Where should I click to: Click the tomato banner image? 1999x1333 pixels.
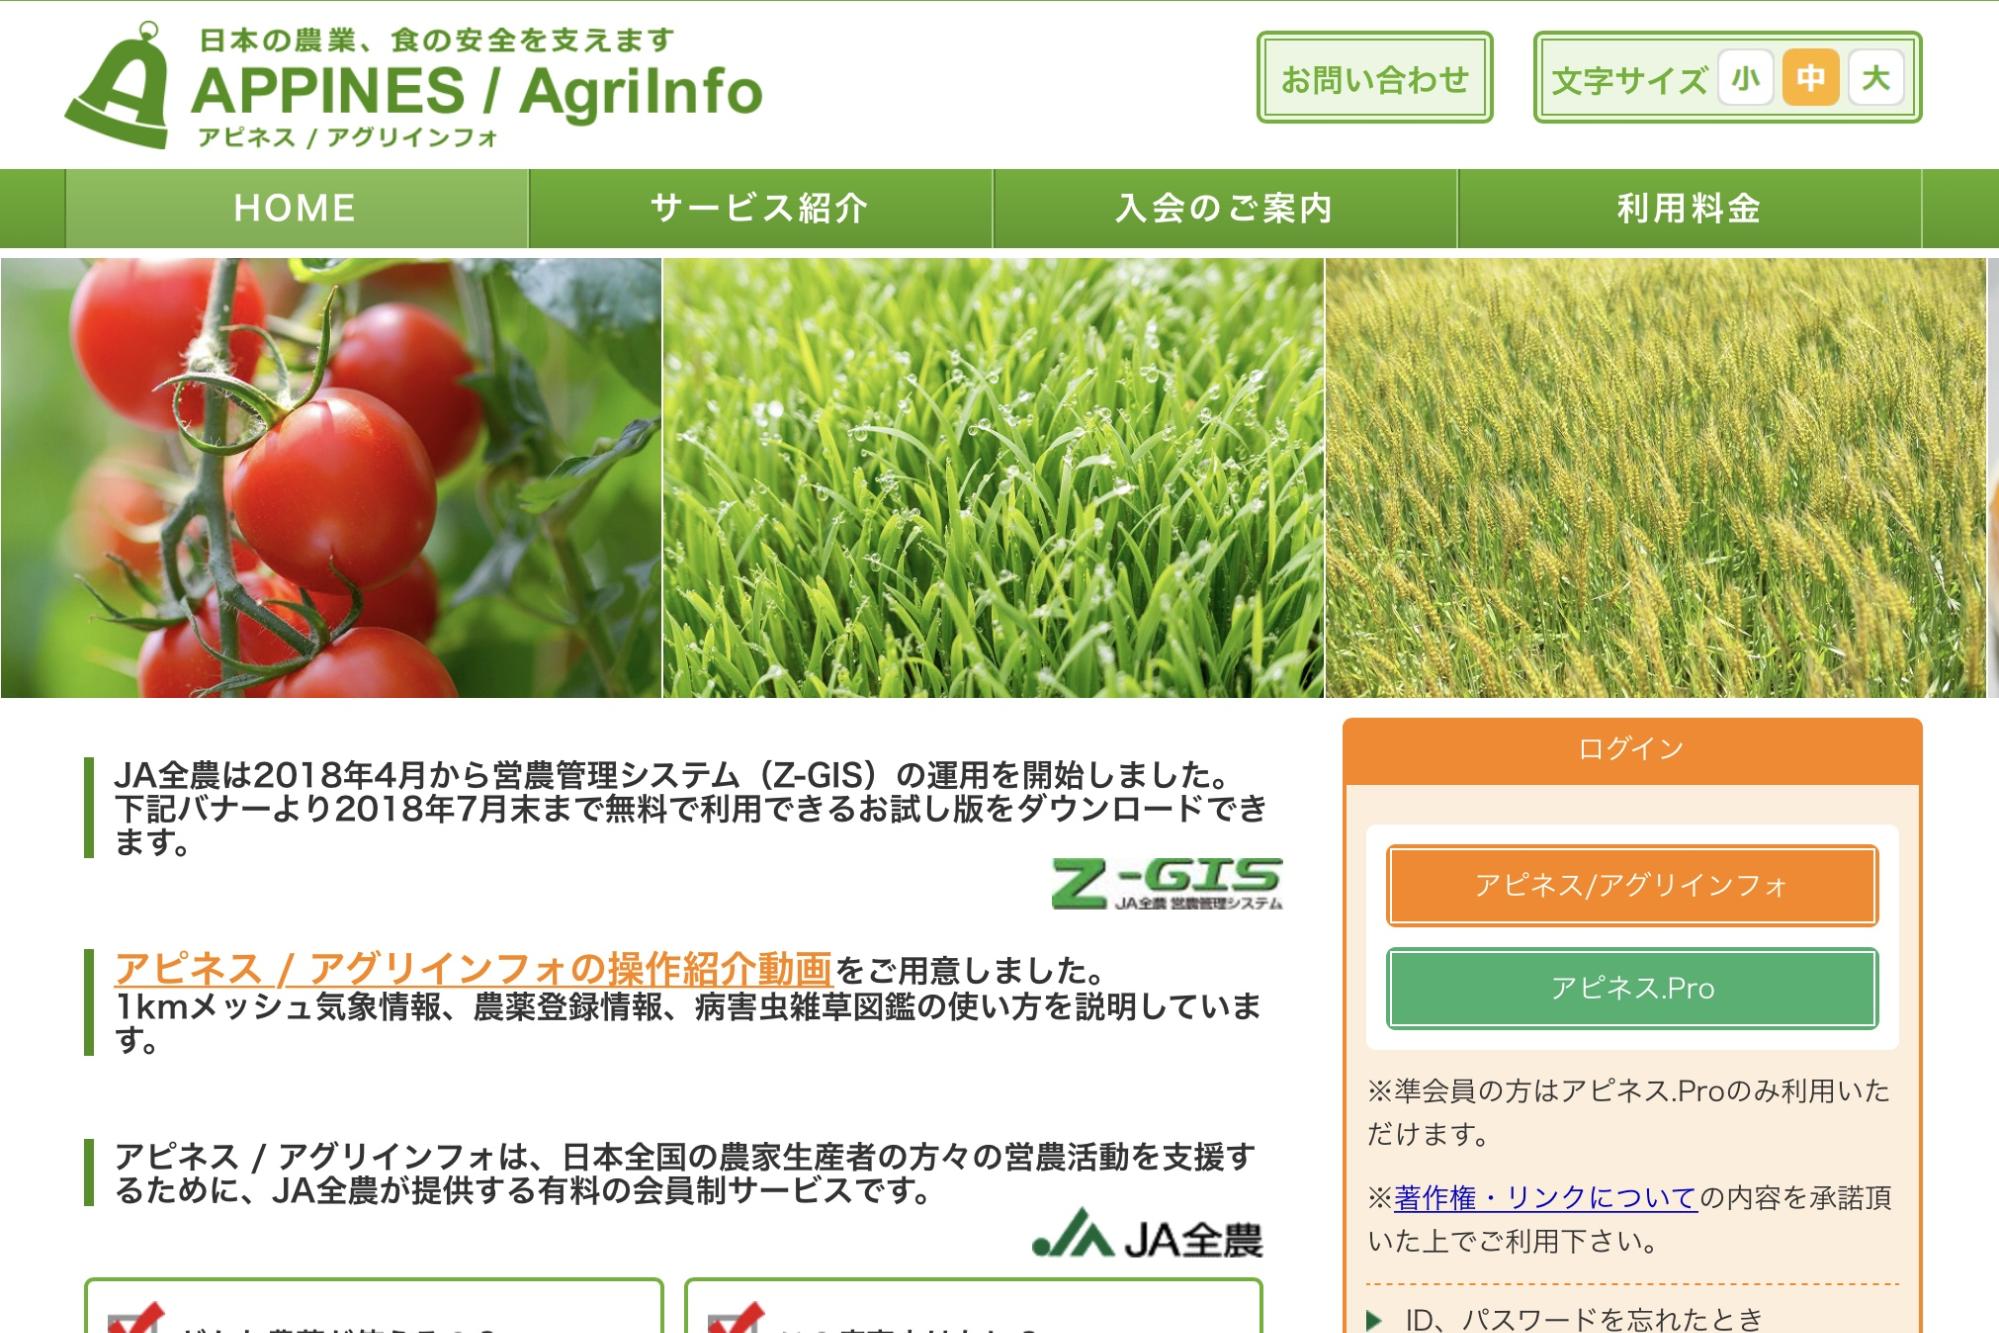pyautogui.click(x=331, y=478)
